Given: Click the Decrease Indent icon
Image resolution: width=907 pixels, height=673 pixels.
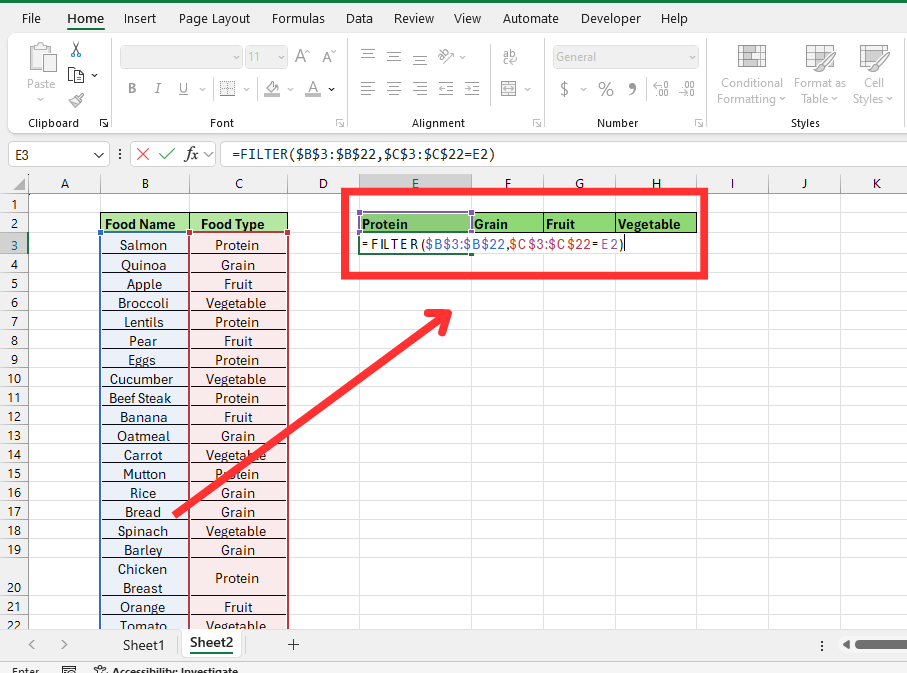Looking at the screenshot, I should [x=446, y=89].
